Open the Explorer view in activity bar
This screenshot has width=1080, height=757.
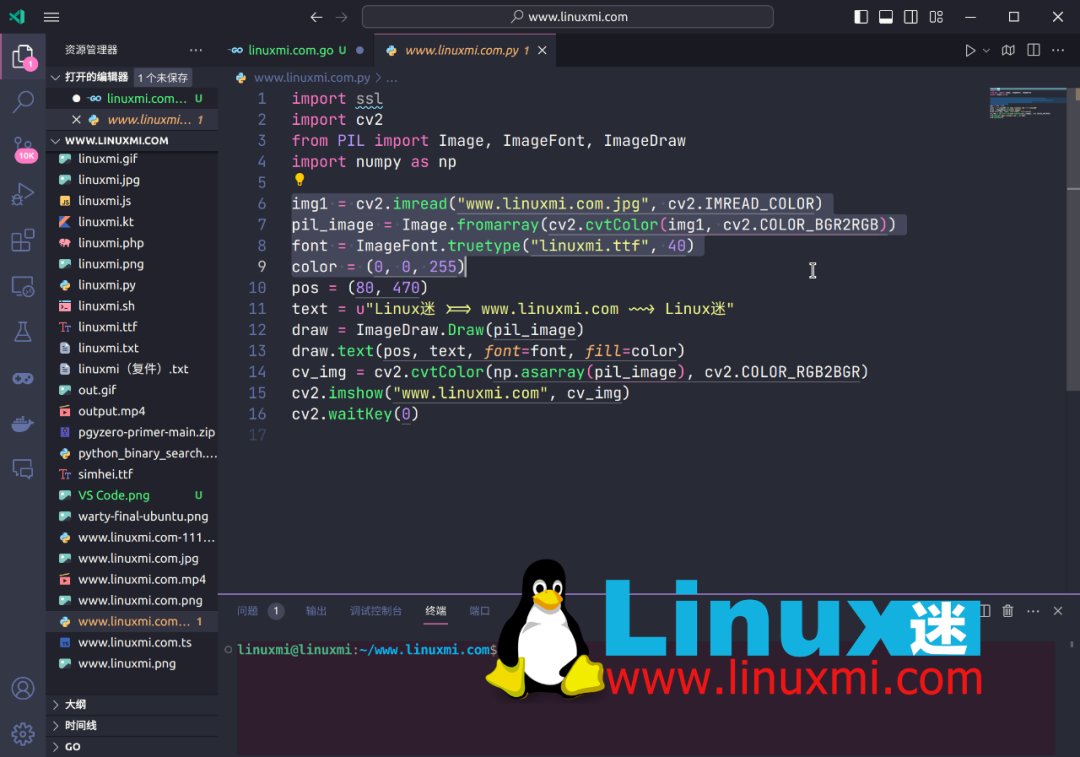pos(23,57)
